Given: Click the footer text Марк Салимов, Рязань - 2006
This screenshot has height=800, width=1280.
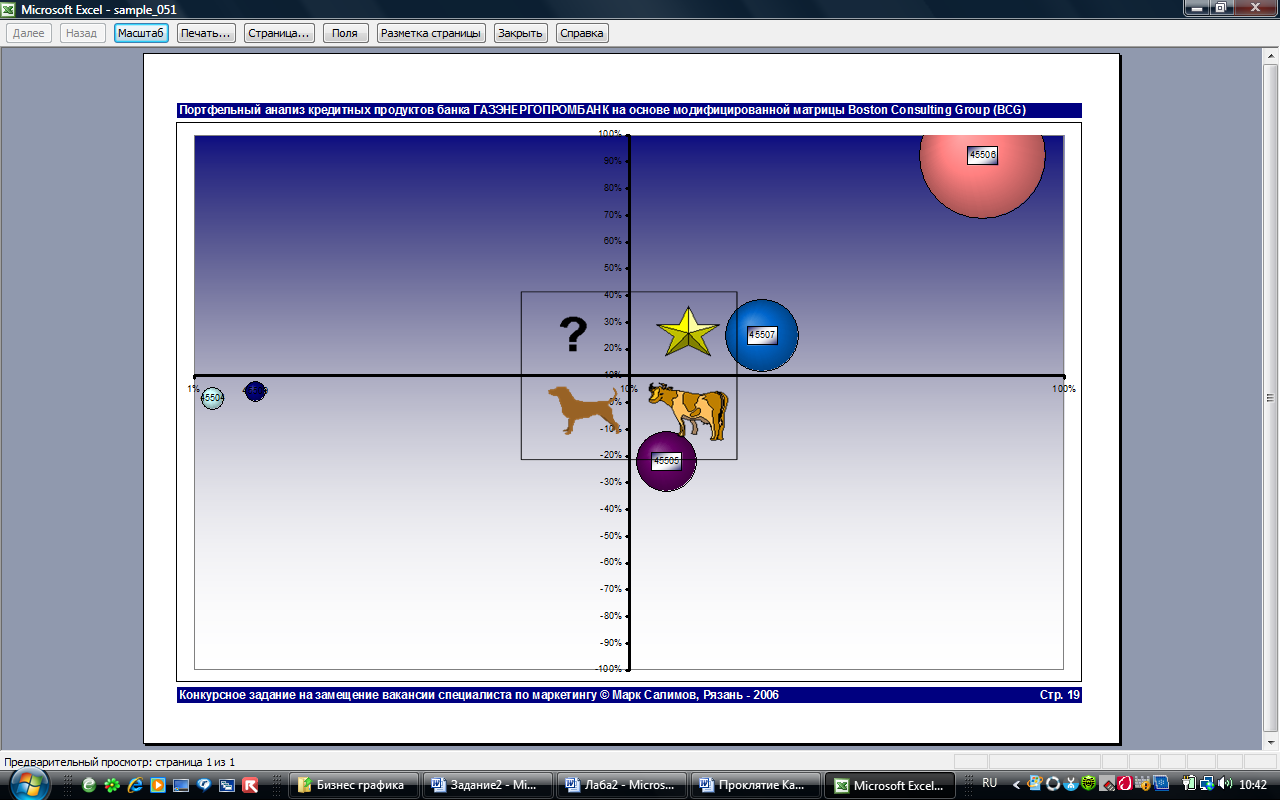Looking at the screenshot, I should [694, 694].
